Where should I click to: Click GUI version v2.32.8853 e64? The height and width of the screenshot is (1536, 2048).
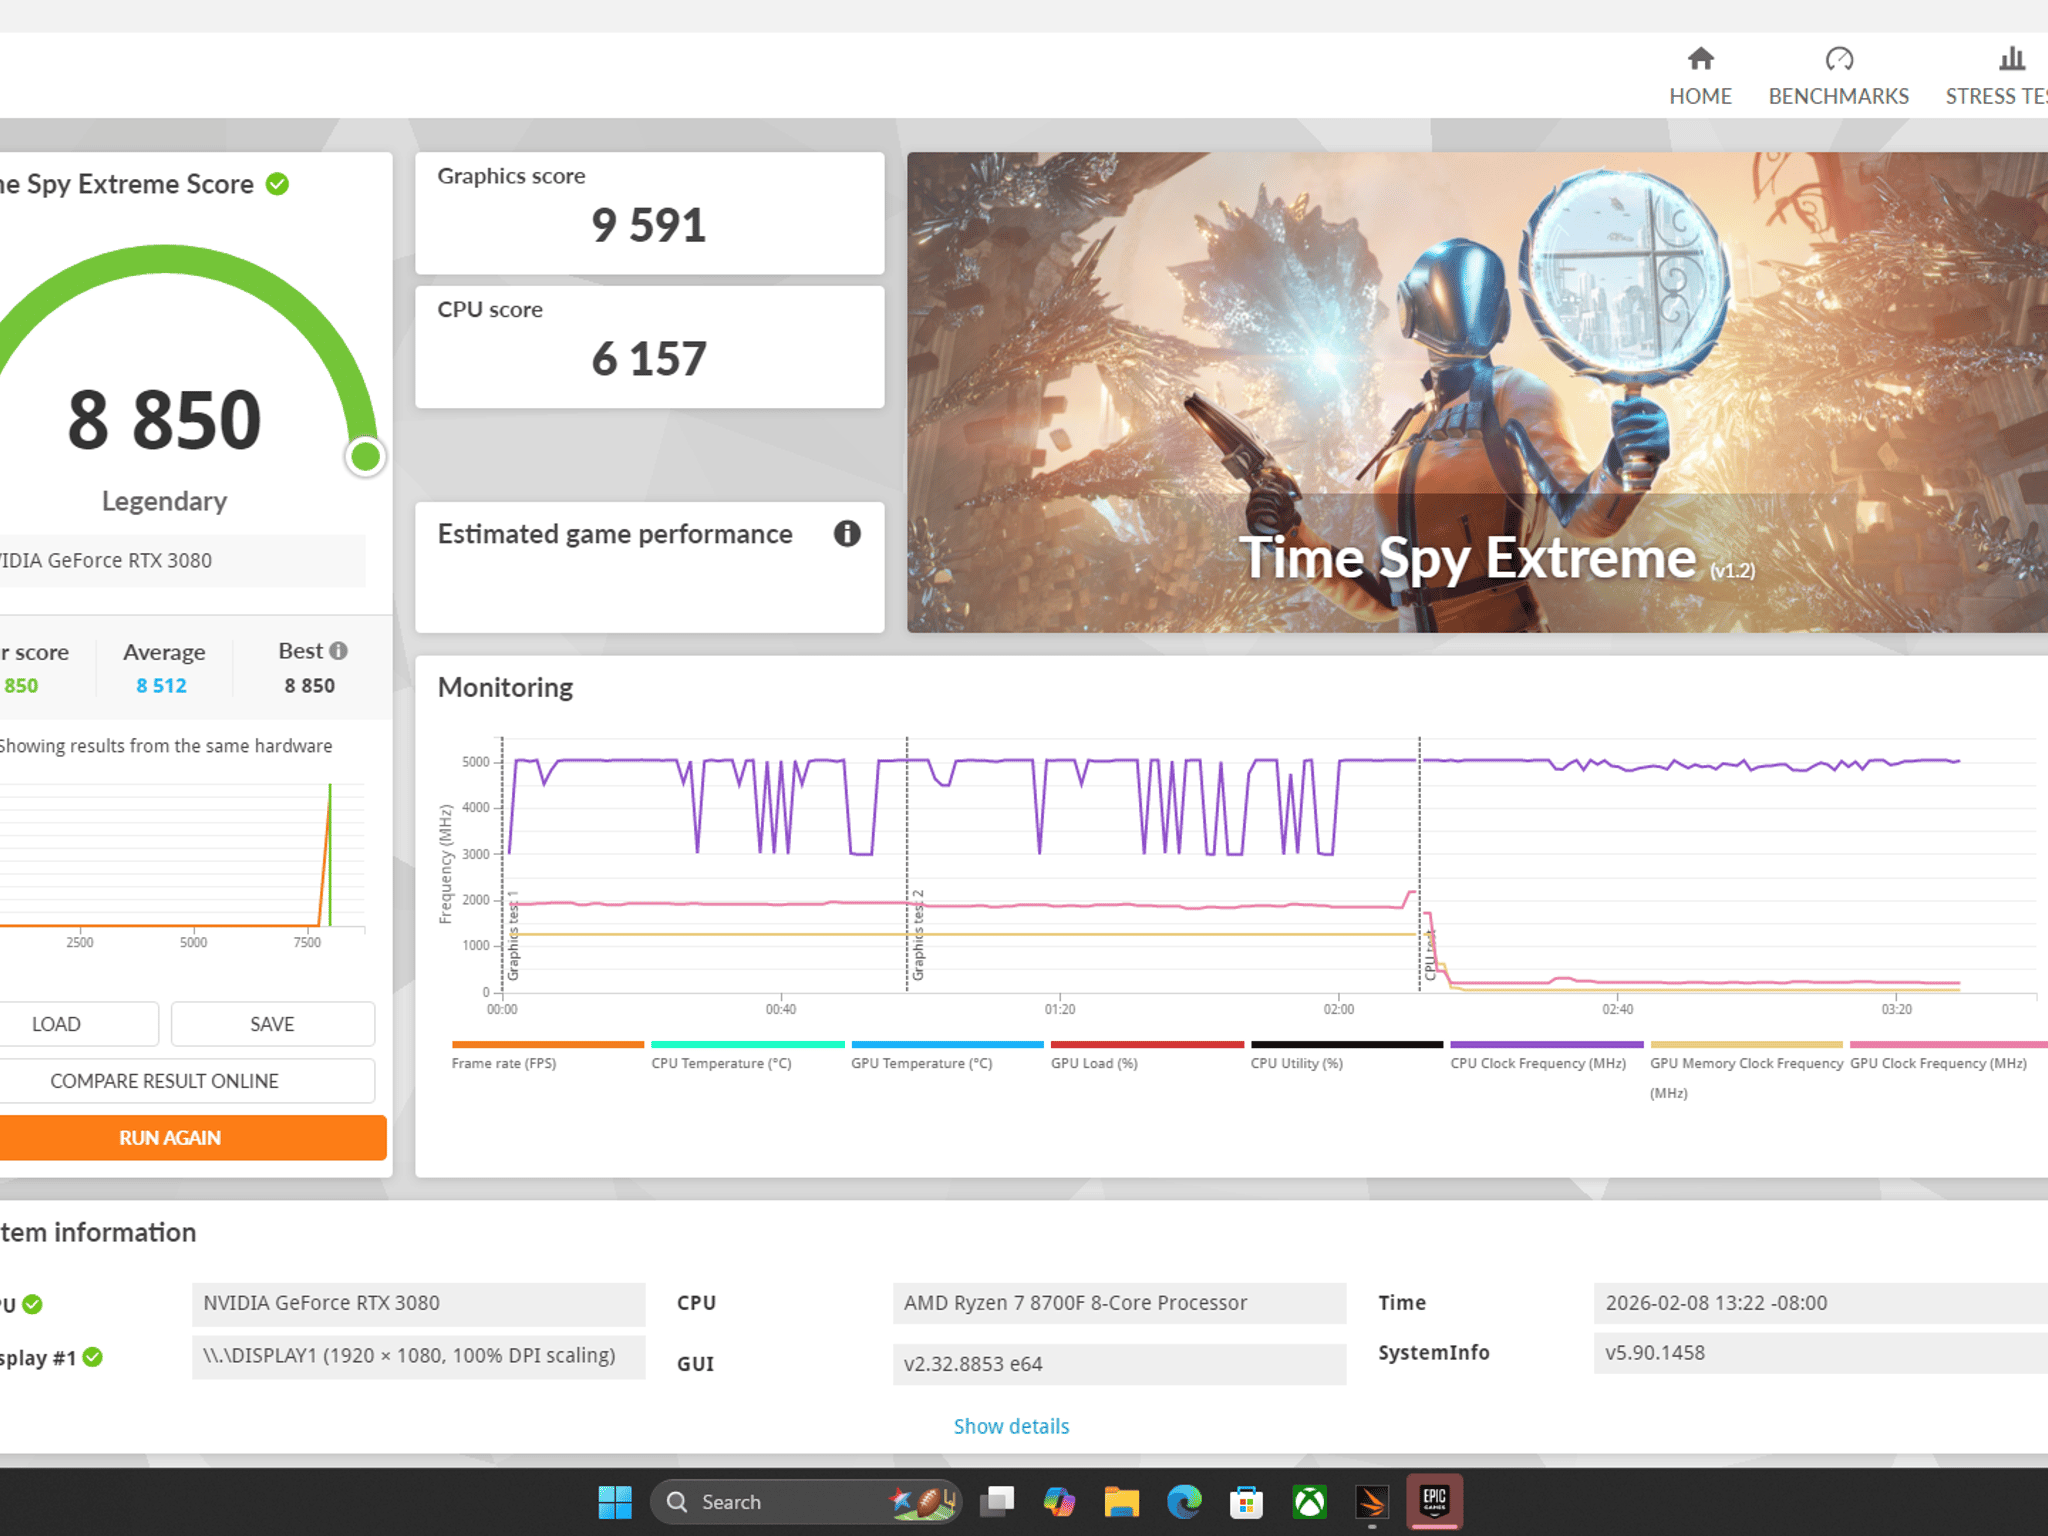(x=1119, y=1364)
